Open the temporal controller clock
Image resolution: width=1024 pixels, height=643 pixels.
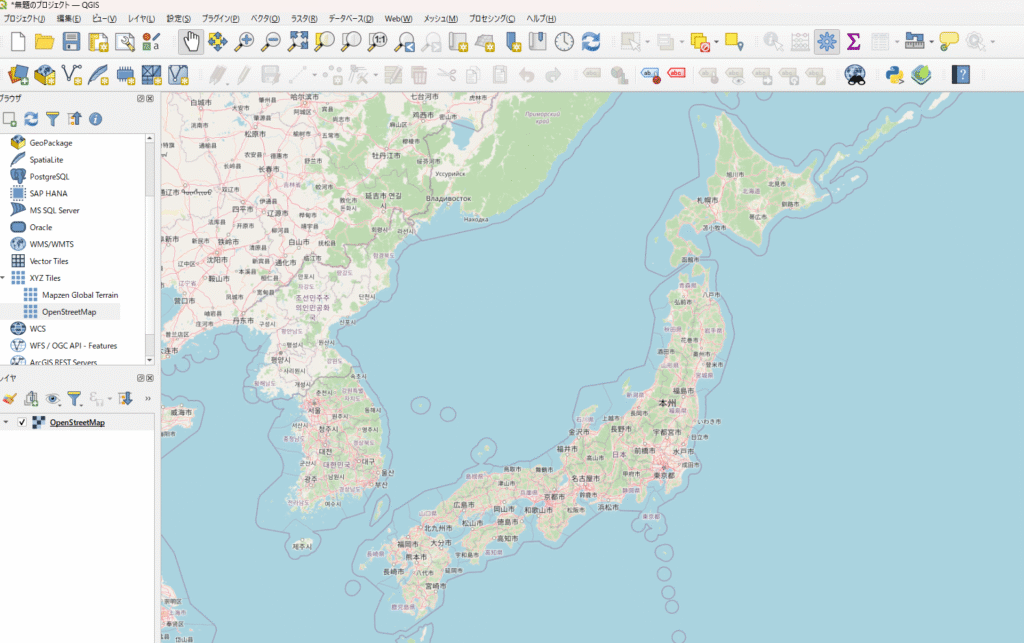(x=564, y=42)
